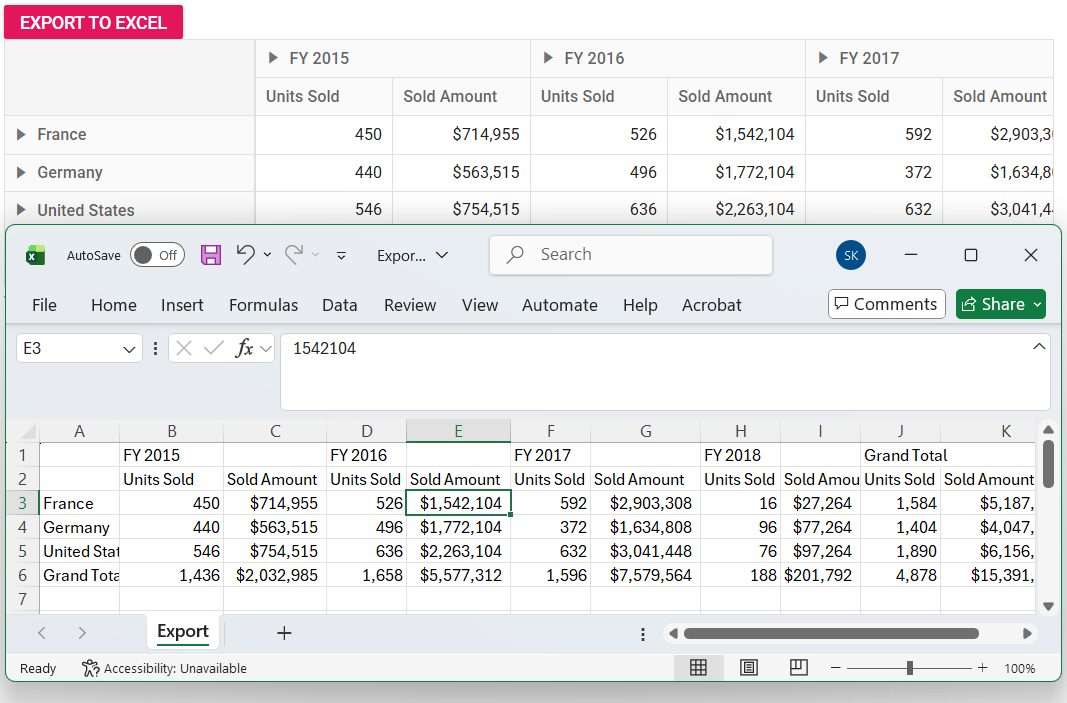Open the Formulas ribbon tab

tap(263, 305)
